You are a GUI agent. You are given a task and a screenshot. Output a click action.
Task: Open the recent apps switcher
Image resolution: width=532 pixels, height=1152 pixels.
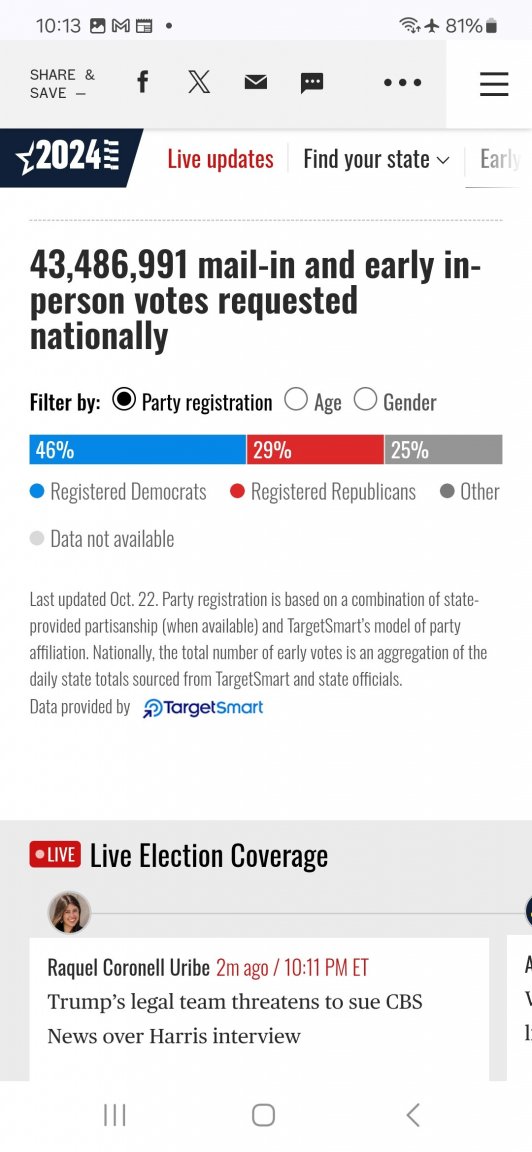pos(115,1115)
